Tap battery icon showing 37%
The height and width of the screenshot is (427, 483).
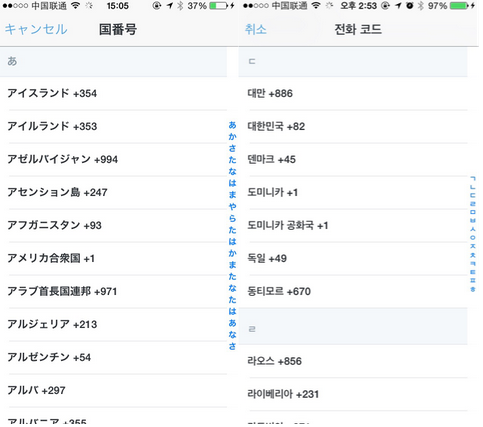[x=219, y=6]
